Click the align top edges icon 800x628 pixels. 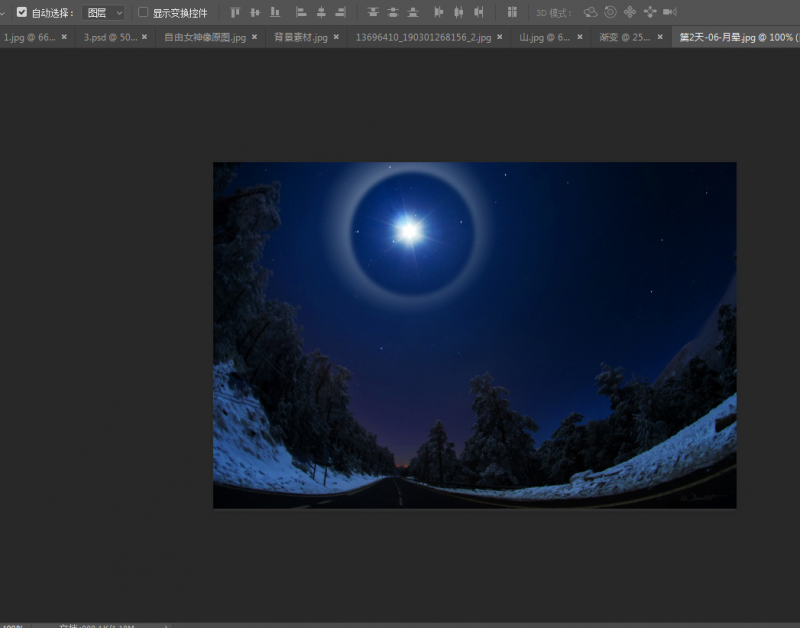(x=235, y=13)
